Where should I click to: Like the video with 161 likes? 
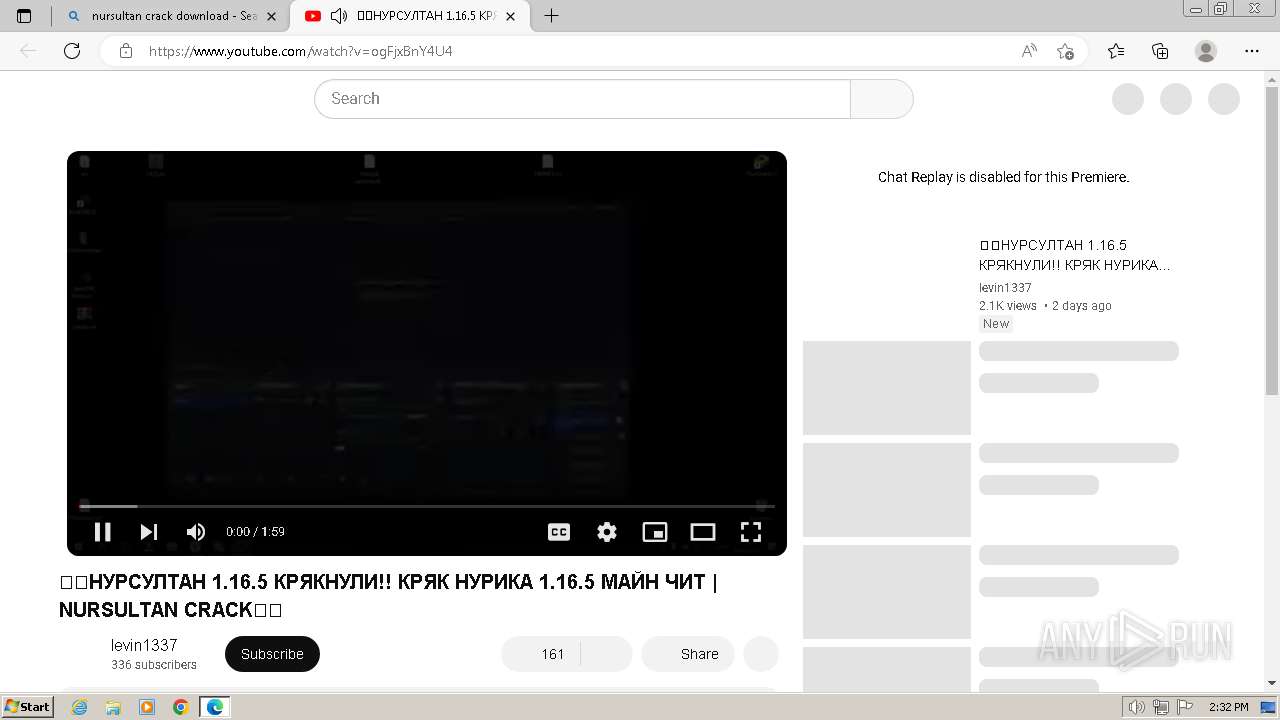[540, 654]
